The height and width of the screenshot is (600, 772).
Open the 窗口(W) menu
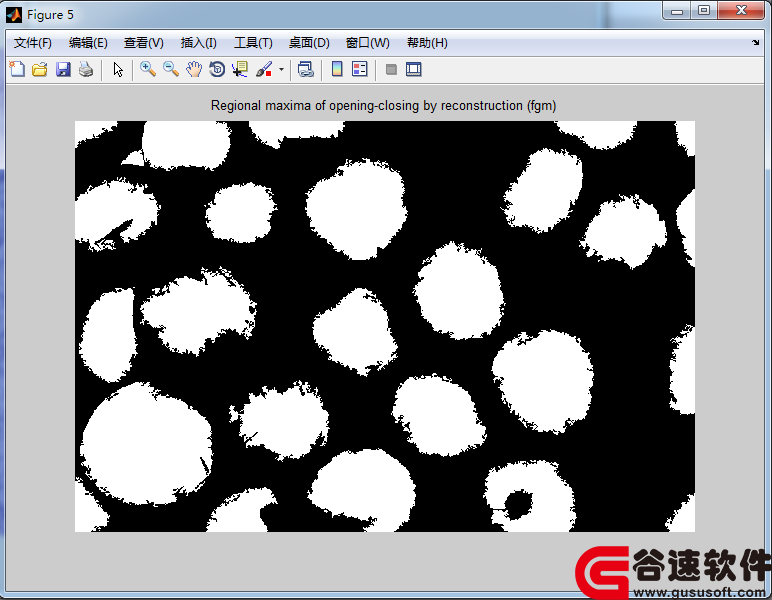tap(367, 43)
